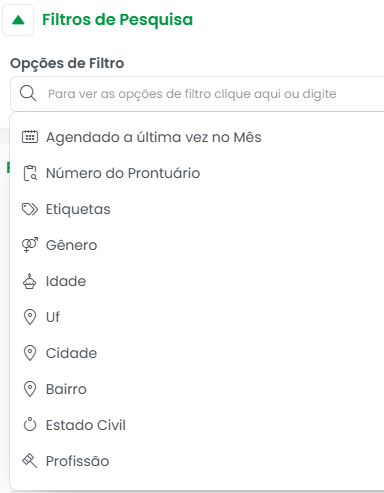
Task: Collapse the Filtros de Pesquisa panel arrow
Action: (18, 20)
